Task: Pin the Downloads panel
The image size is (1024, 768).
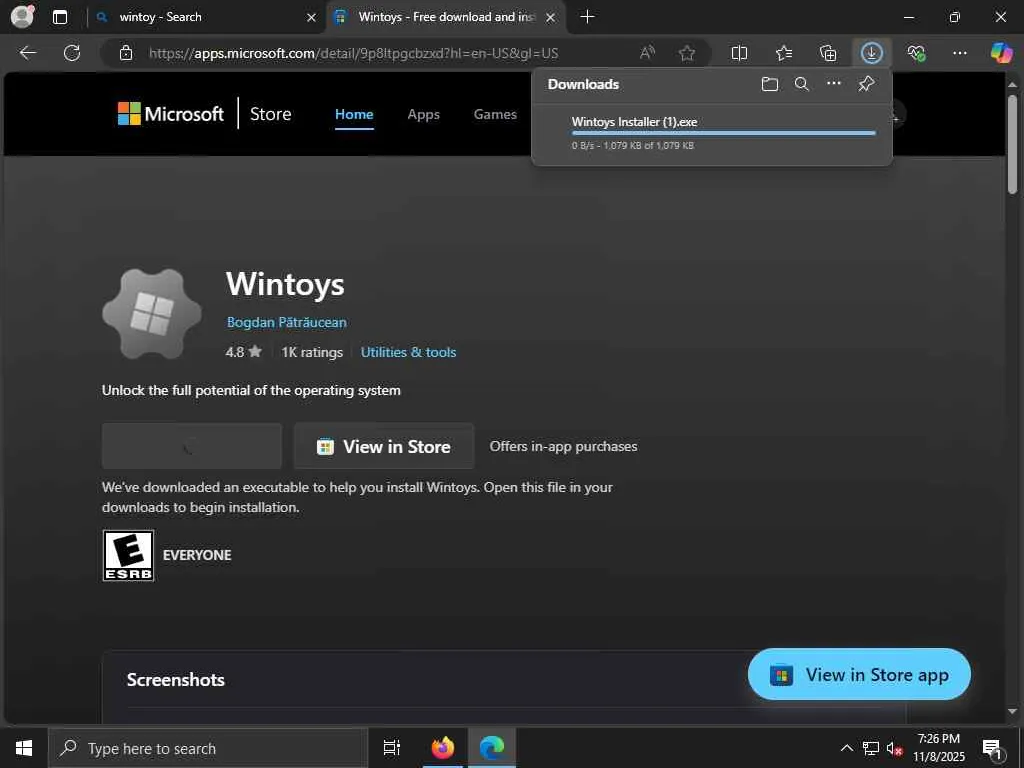Action: [x=866, y=84]
